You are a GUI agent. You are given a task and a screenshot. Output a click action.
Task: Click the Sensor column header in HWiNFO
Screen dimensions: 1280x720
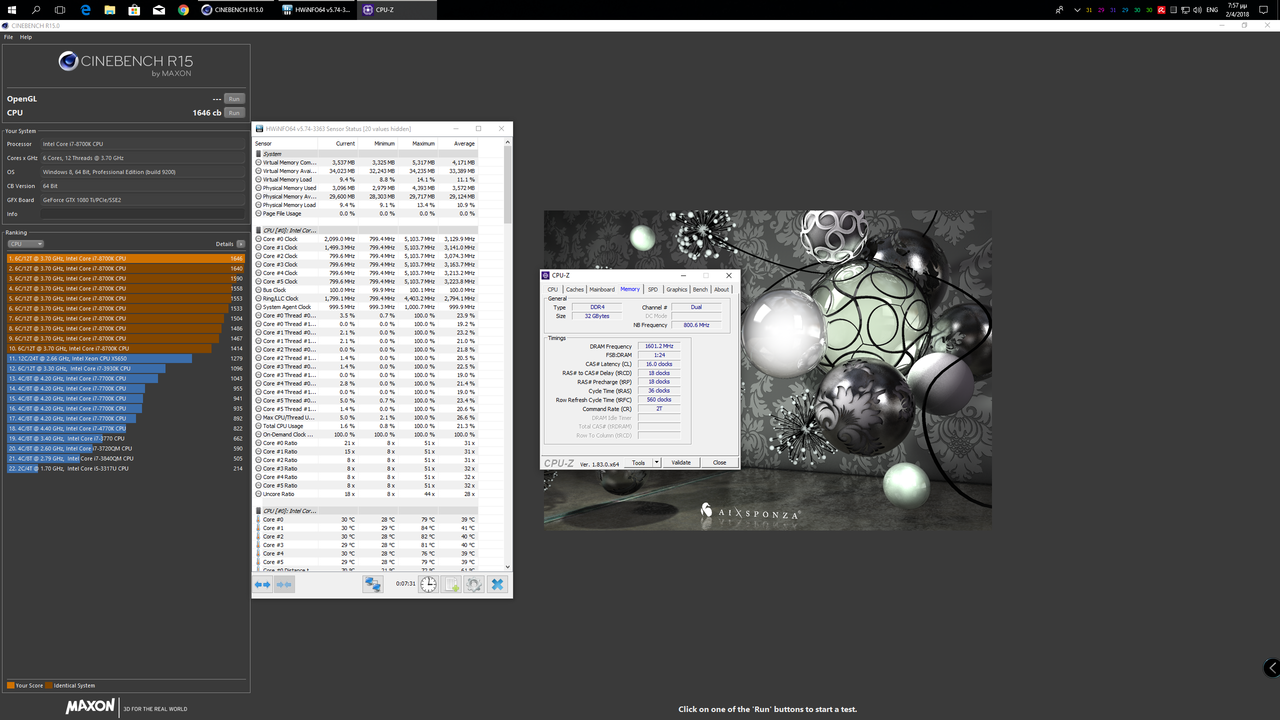pos(285,143)
